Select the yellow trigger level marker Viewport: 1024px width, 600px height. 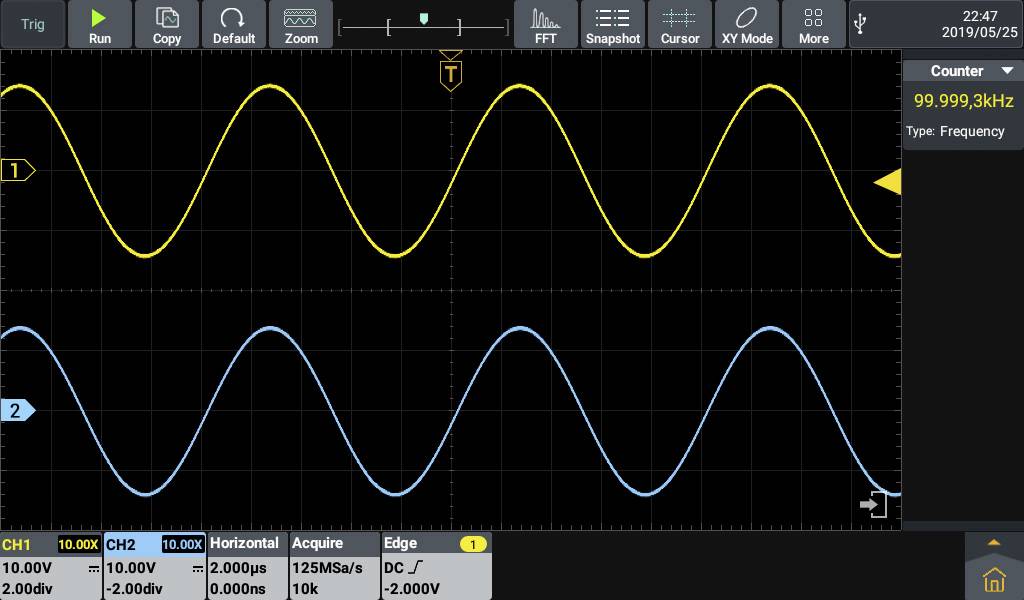point(887,182)
